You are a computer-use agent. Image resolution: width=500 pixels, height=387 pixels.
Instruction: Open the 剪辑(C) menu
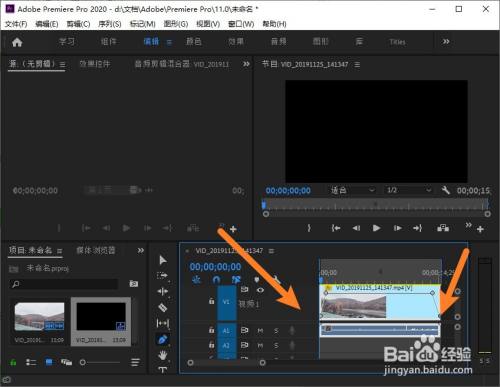click(x=78, y=24)
